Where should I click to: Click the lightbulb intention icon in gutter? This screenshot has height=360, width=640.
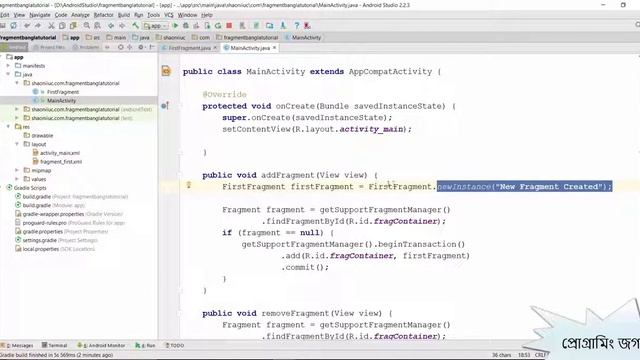[x=189, y=184]
